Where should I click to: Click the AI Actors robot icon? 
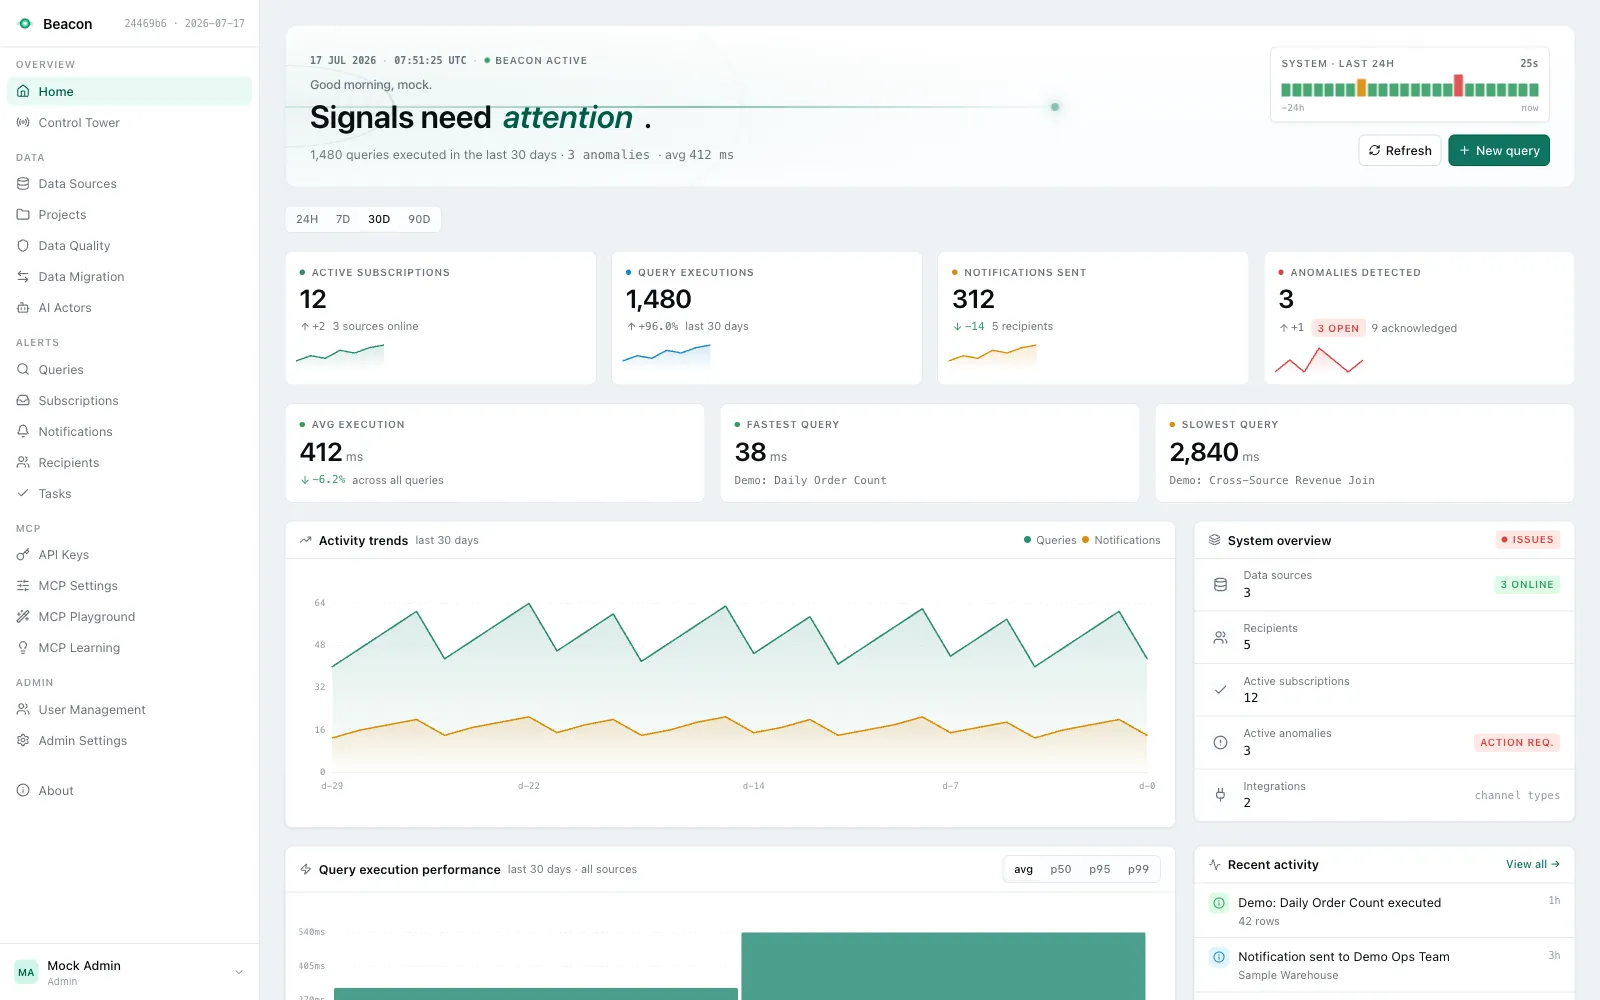click(x=23, y=307)
